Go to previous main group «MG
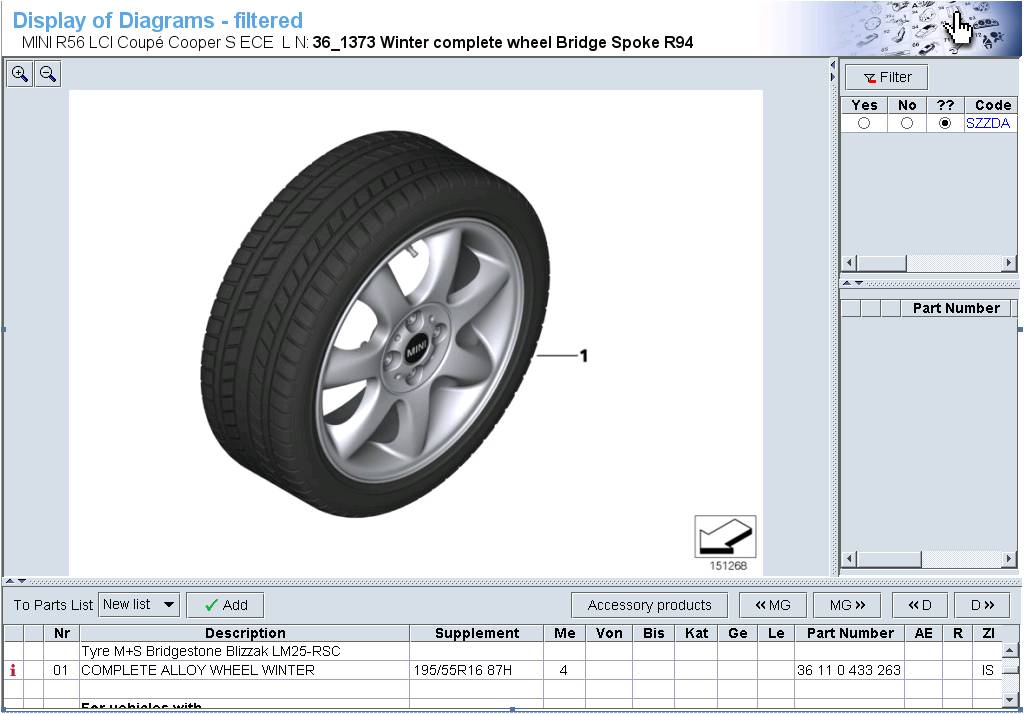The width and height of the screenshot is (1024, 715). point(772,605)
